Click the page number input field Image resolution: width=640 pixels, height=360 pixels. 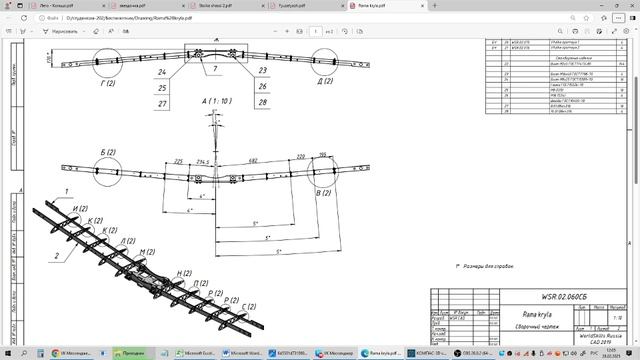click(x=316, y=31)
